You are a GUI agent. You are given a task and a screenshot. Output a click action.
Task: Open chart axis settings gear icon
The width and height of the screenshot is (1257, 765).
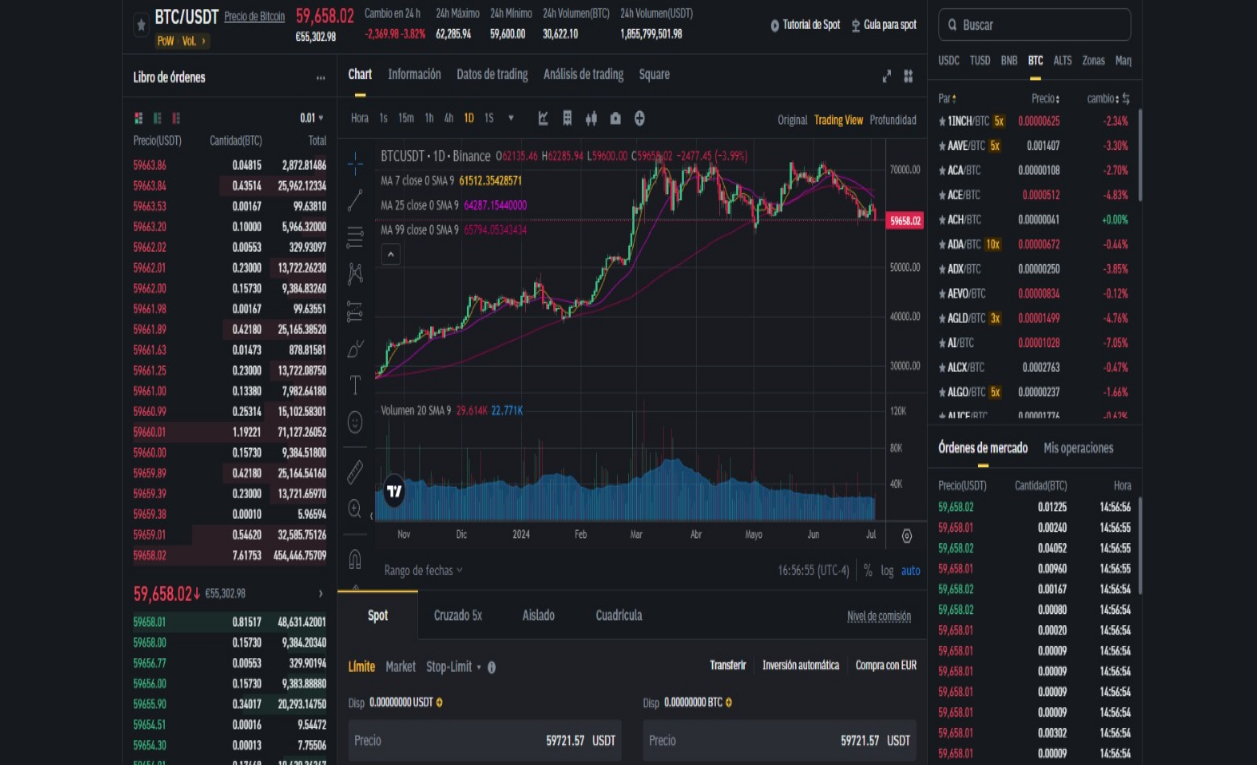(907, 536)
